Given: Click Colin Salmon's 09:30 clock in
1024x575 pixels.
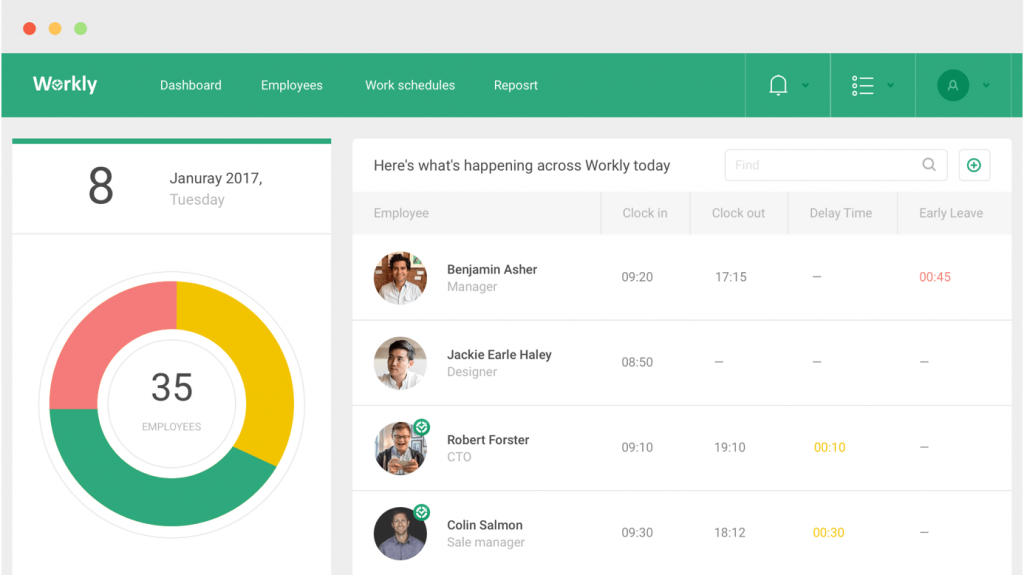Looking at the screenshot, I should 637,533.
